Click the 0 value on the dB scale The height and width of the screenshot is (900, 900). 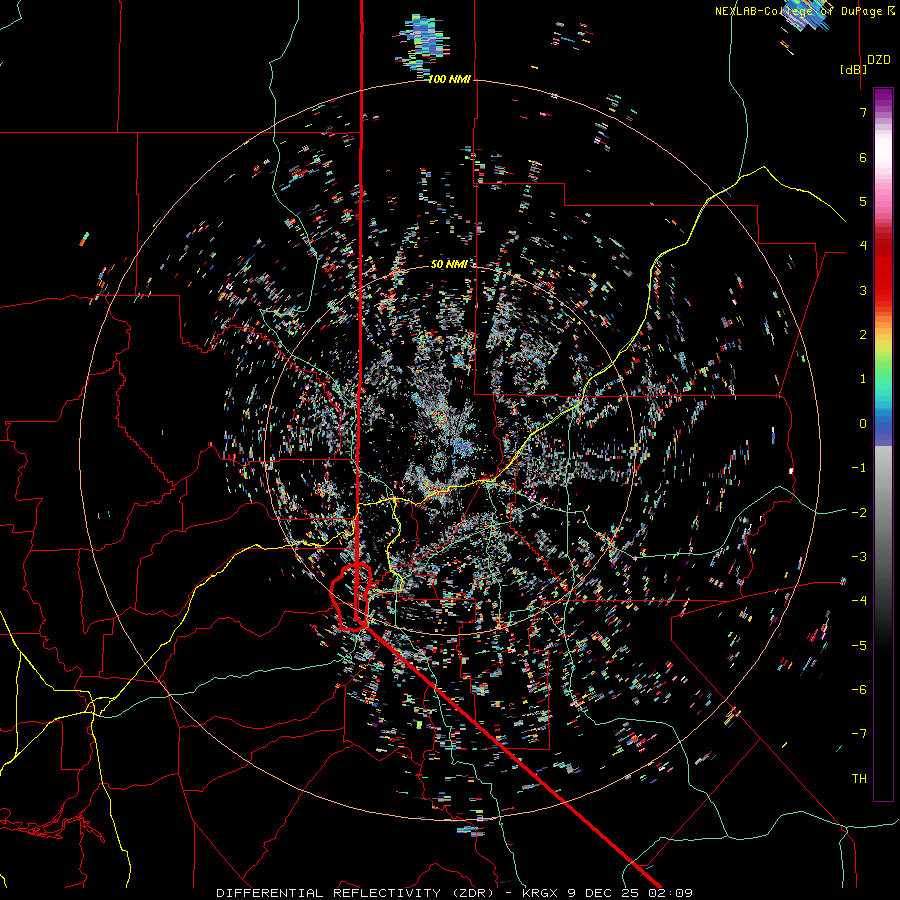[863, 424]
